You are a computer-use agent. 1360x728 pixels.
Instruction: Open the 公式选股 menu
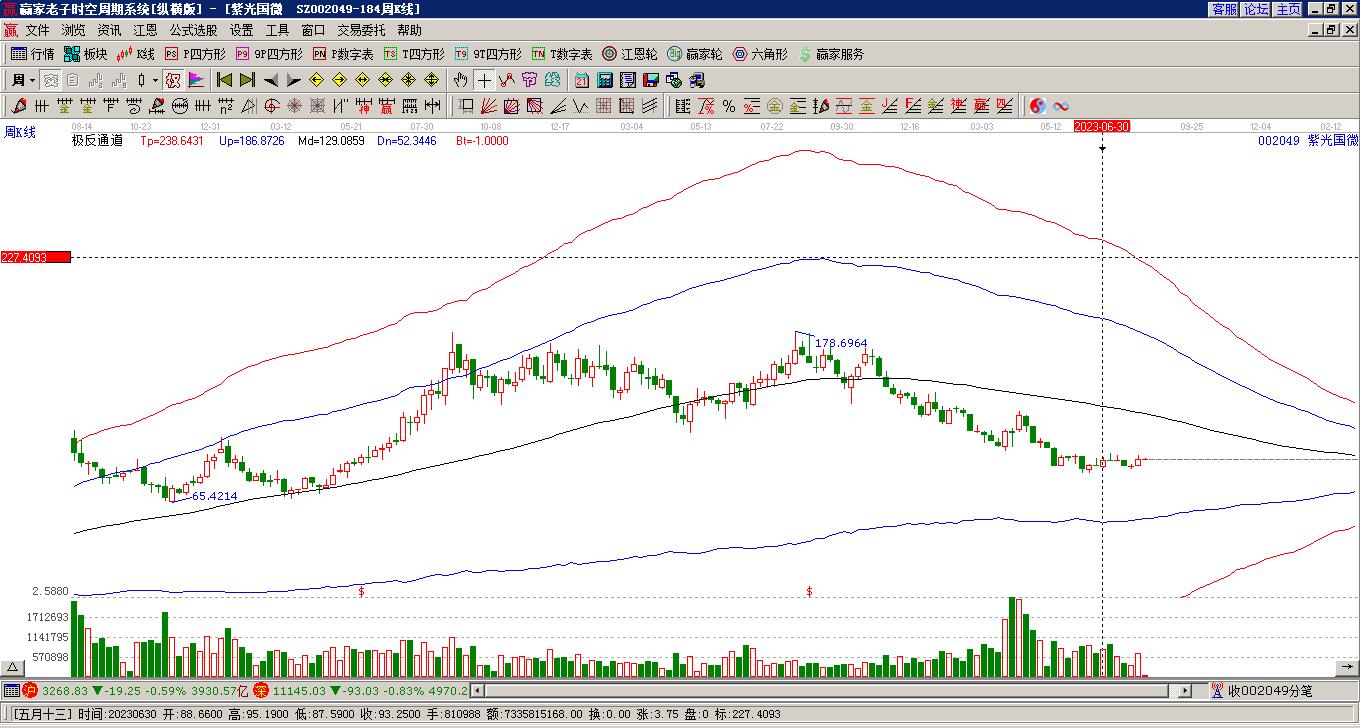(193, 31)
